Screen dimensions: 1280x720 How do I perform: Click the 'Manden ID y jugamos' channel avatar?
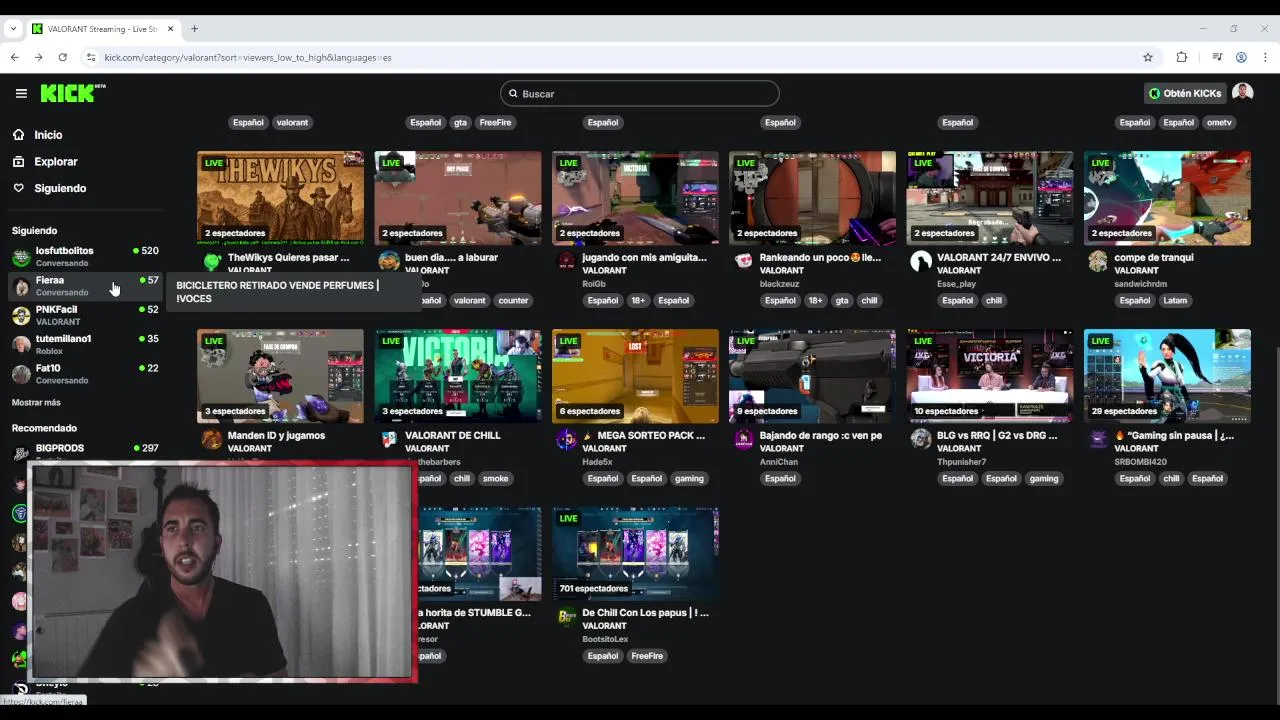[211, 440]
